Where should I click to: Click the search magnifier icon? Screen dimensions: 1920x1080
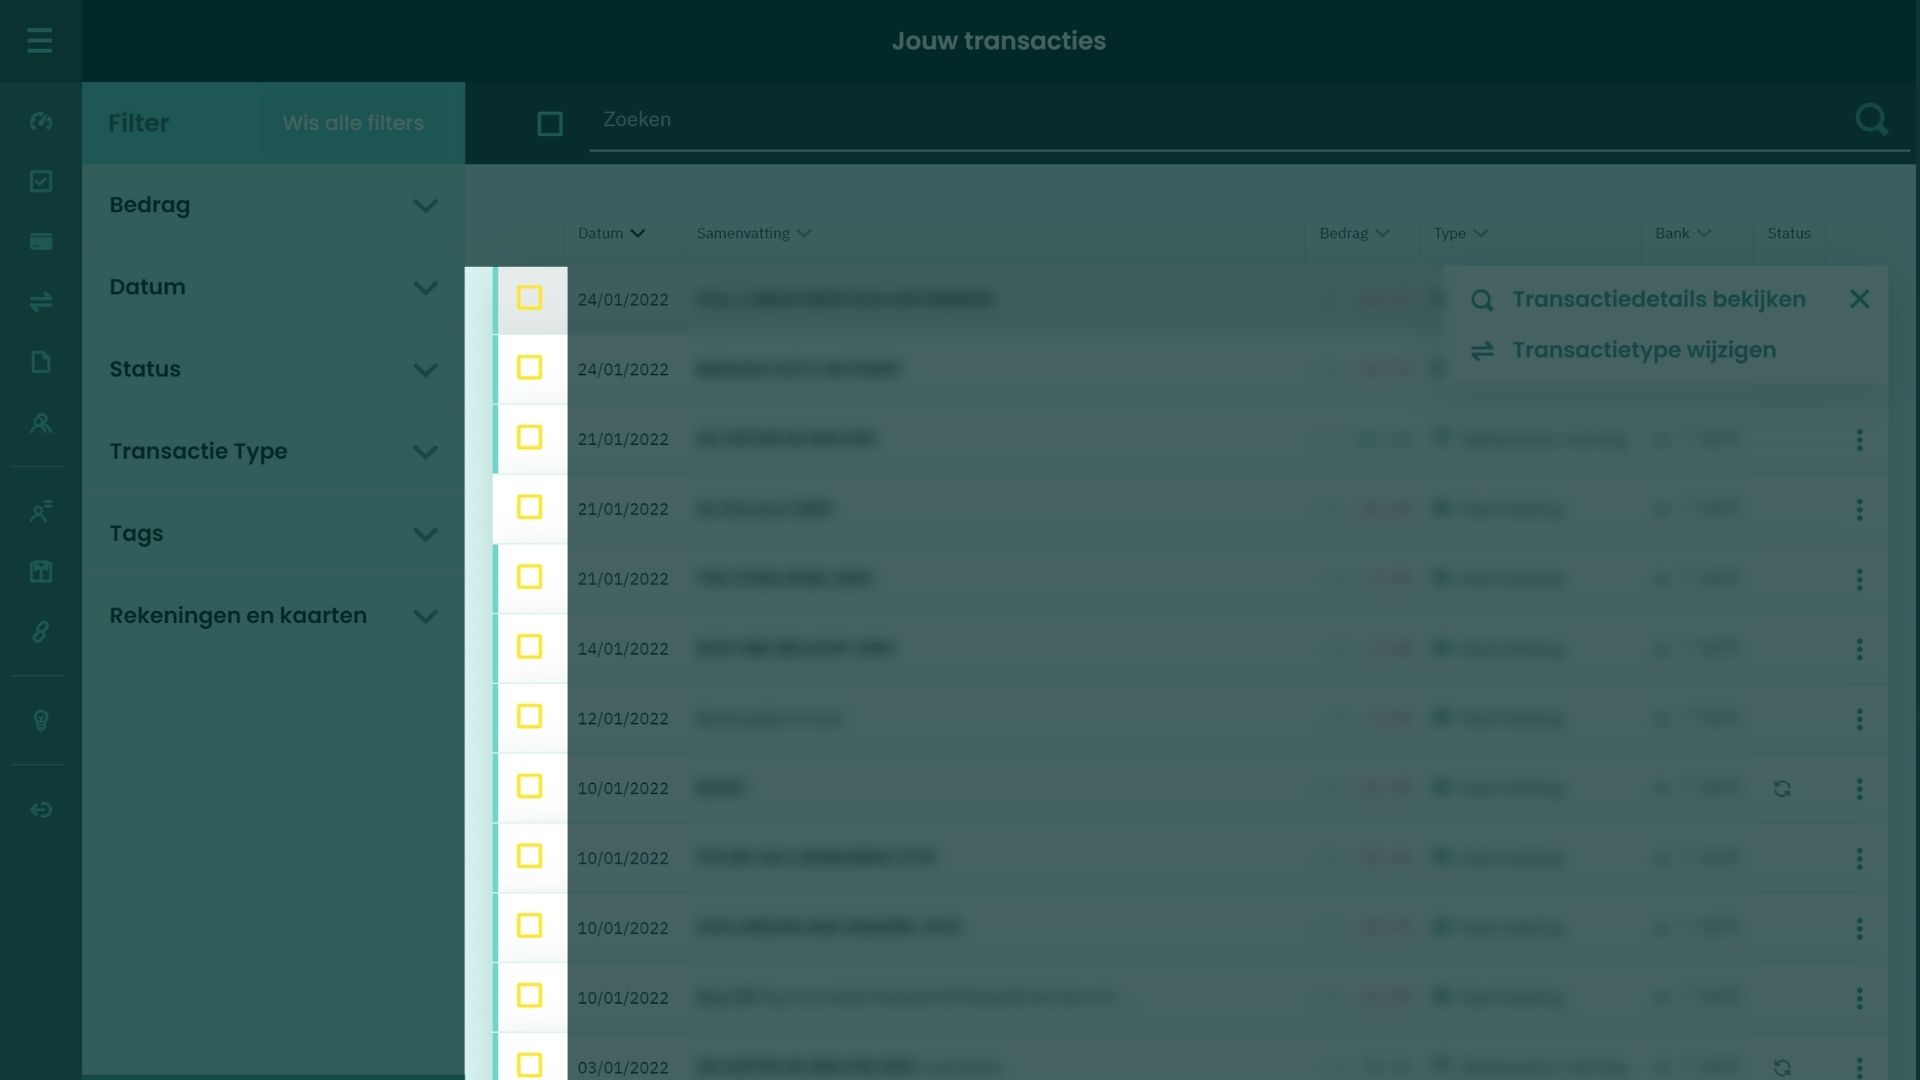click(x=1871, y=120)
